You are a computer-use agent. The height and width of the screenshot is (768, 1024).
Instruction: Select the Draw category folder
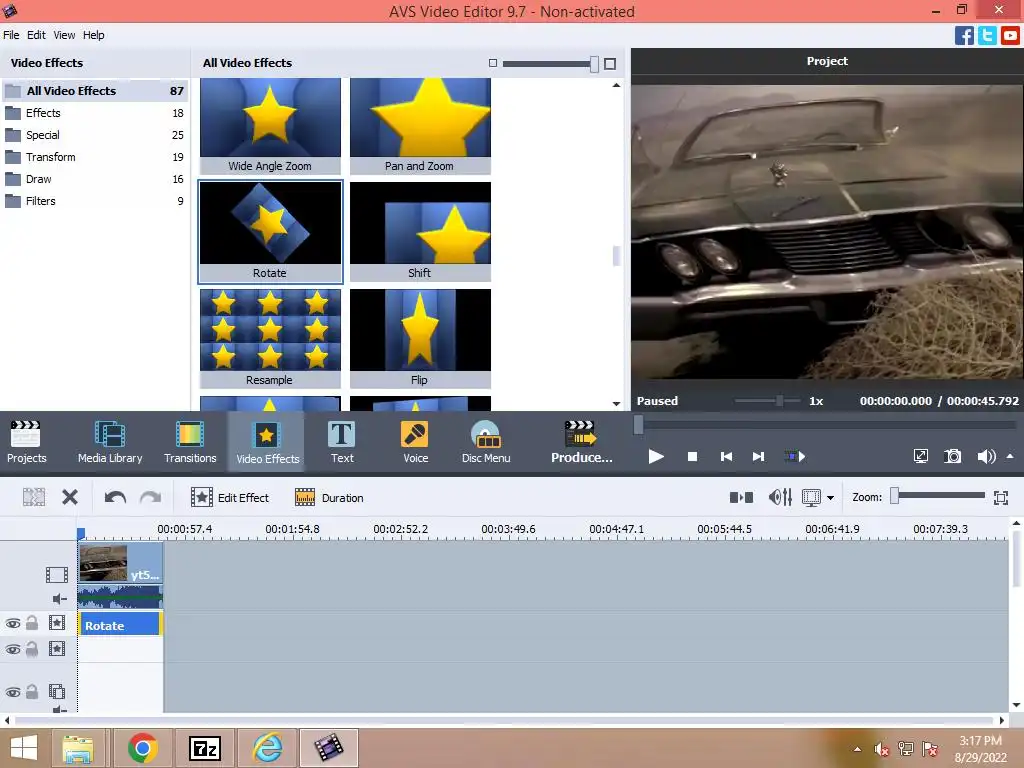point(95,179)
